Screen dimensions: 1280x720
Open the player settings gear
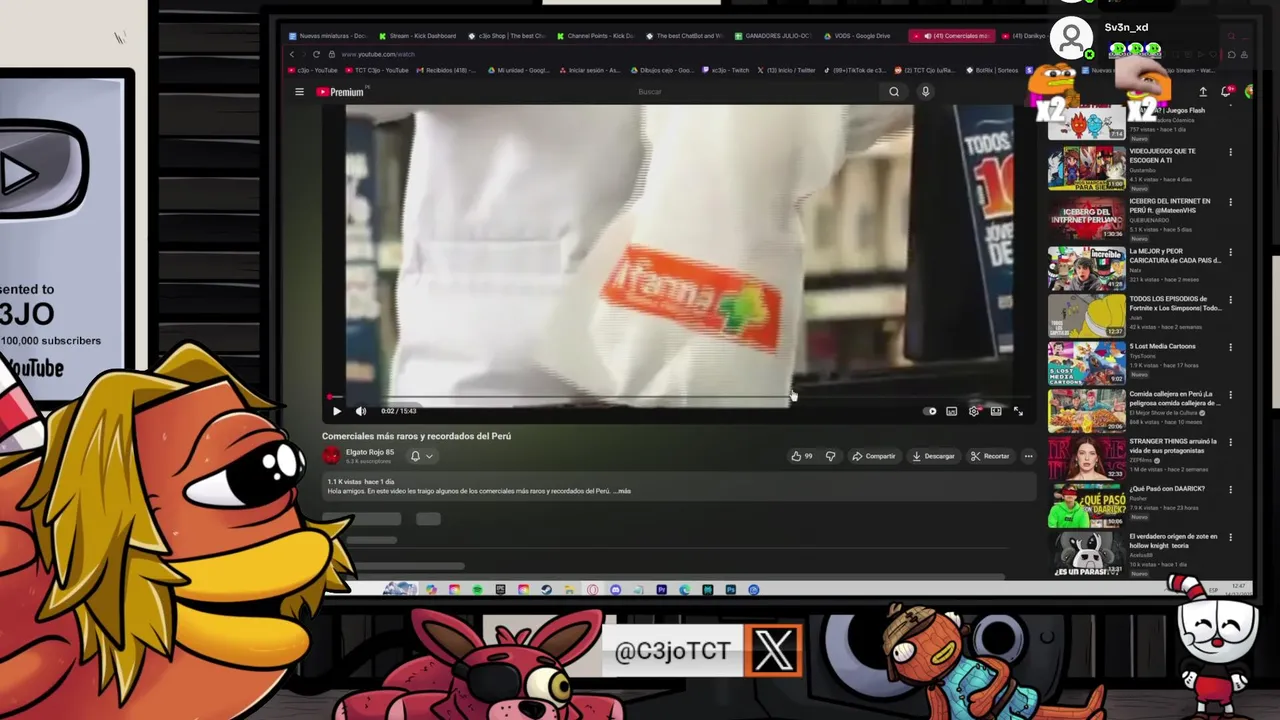point(974,411)
